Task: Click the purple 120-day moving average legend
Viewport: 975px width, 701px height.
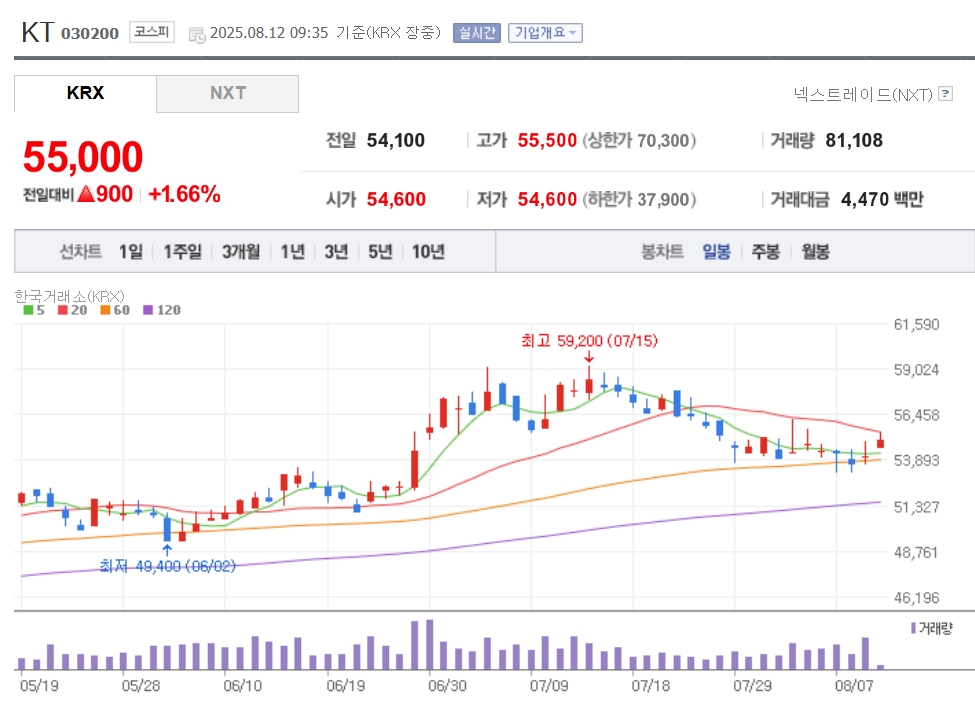Action: click(162, 310)
